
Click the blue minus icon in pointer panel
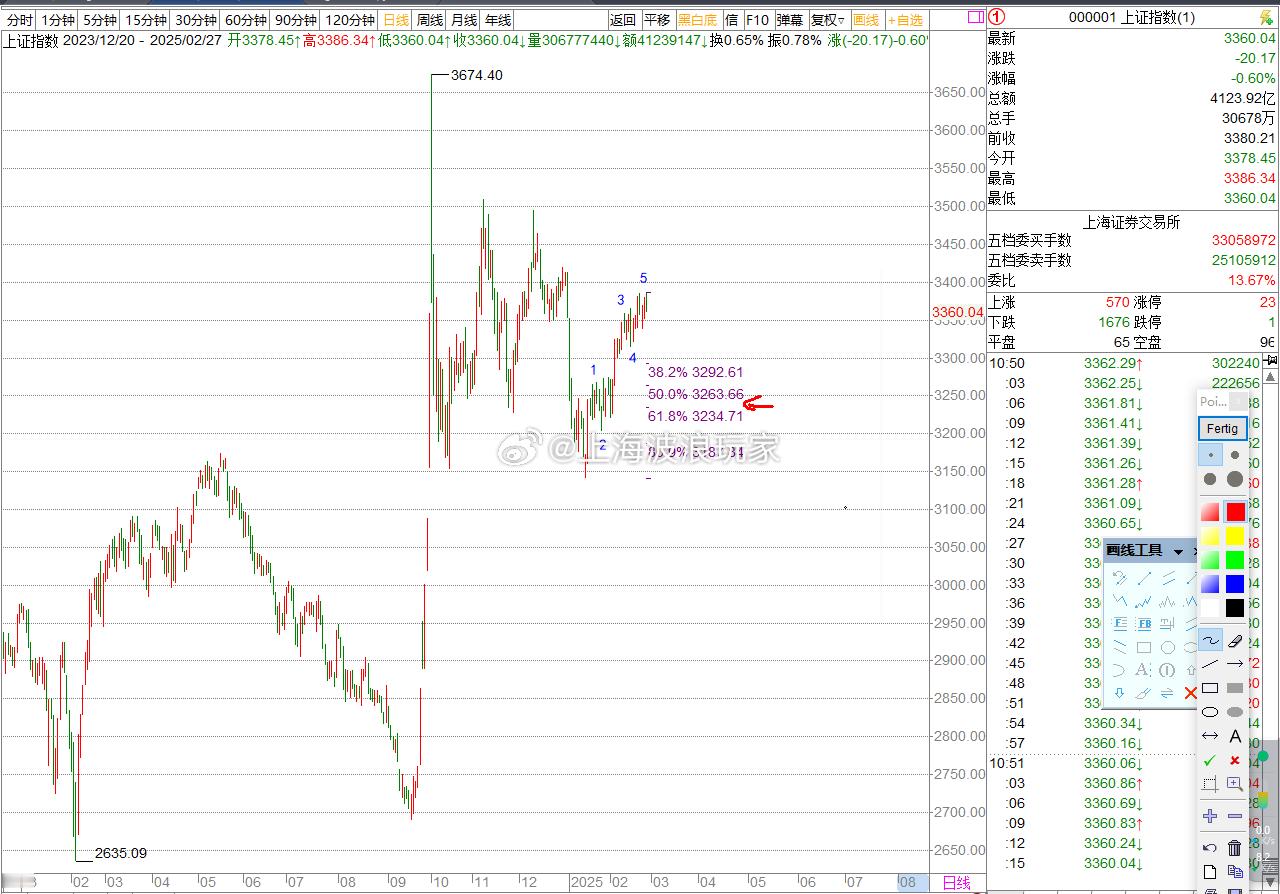1235,816
